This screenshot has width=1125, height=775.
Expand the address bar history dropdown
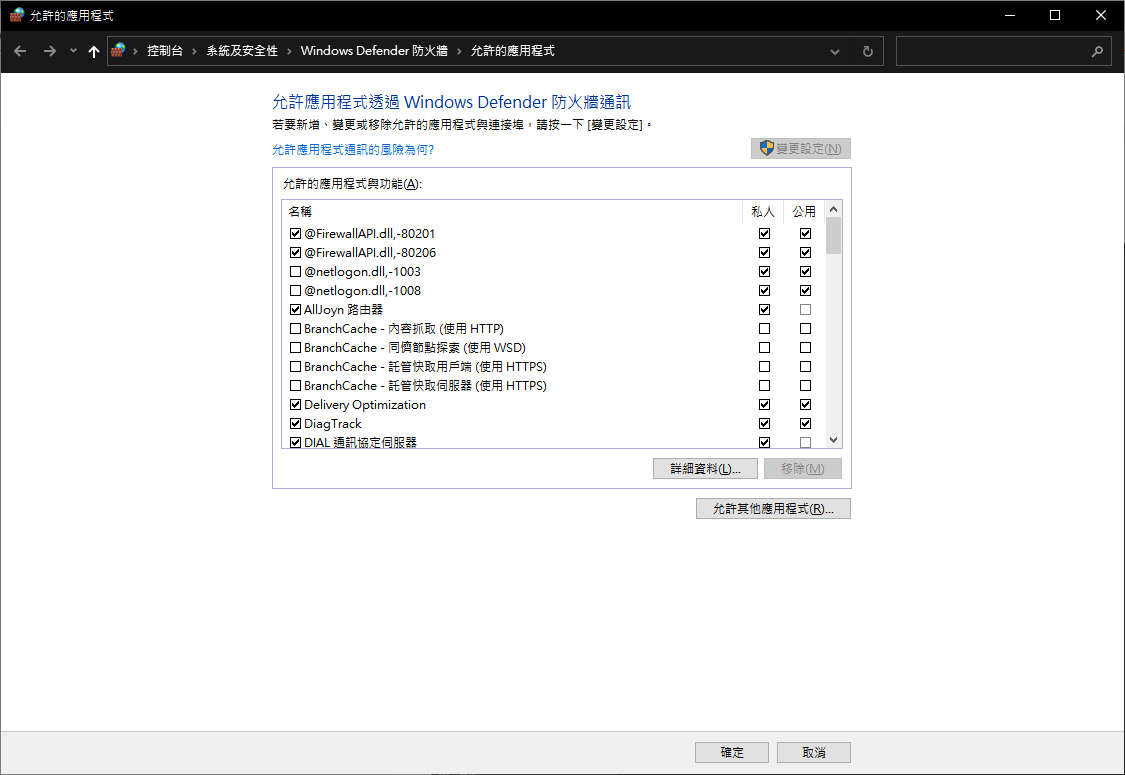[x=834, y=52]
